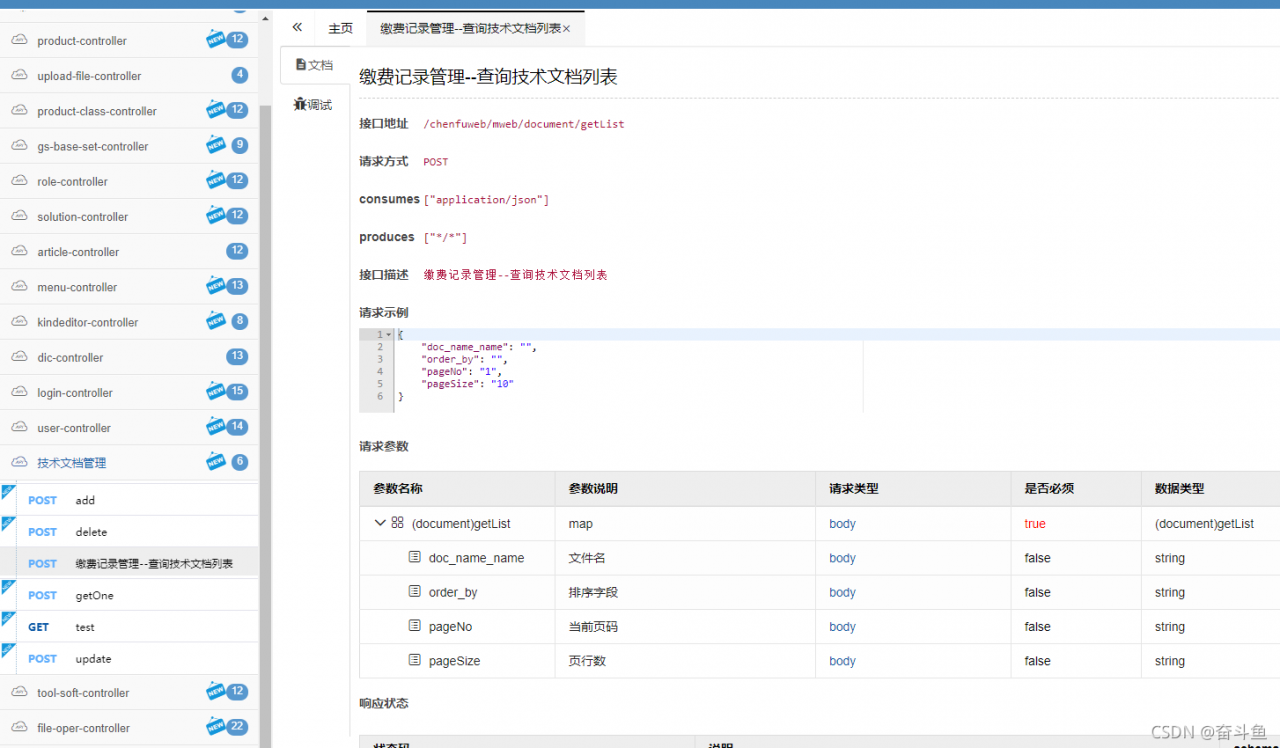Click the cloud icon beside login-controller
Image resolution: width=1280 pixels, height=748 pixels.
click(x=19, y=392)
